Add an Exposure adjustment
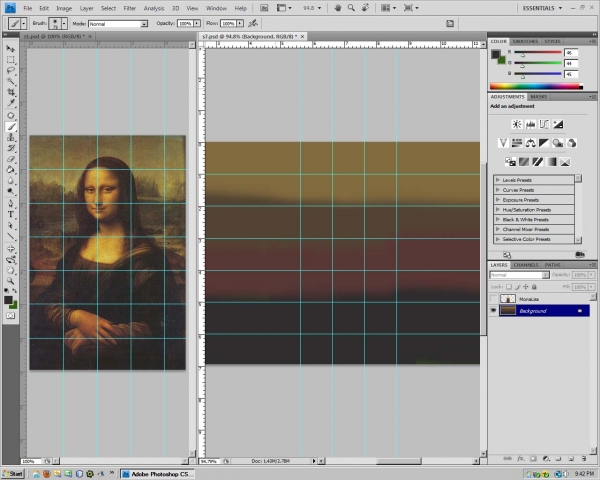 pyautogui.click(x=558, y=124)
